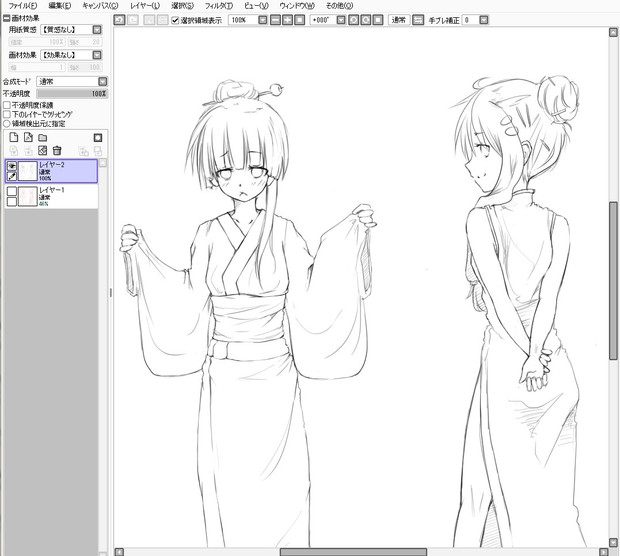The width and height of the screenshot is (620, 556).
Task: Open the 合成モード blend mode dropdown
Action: pyautogui.click(x=102, y=81)
